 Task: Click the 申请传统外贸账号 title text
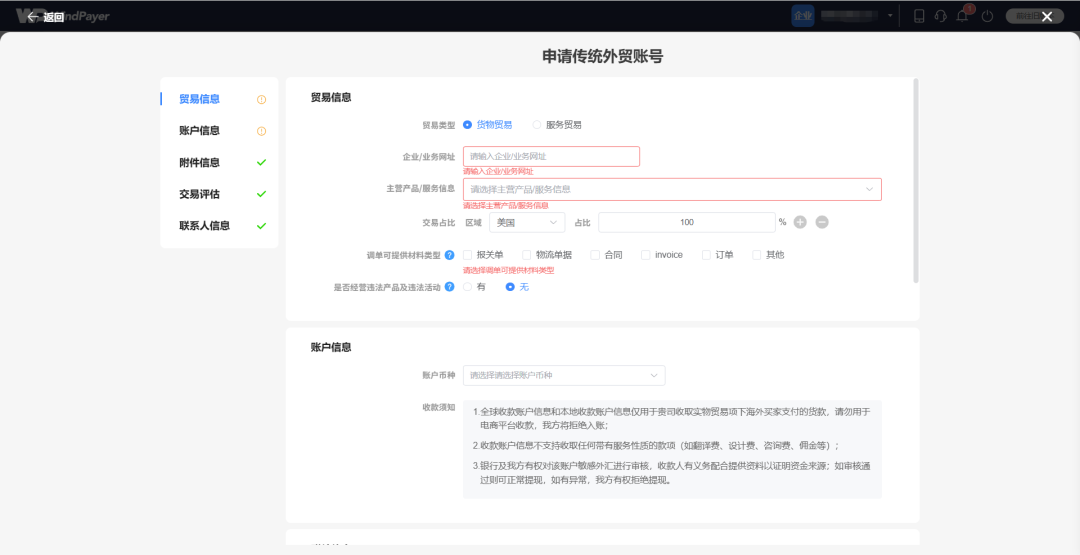tap(603, 56)
